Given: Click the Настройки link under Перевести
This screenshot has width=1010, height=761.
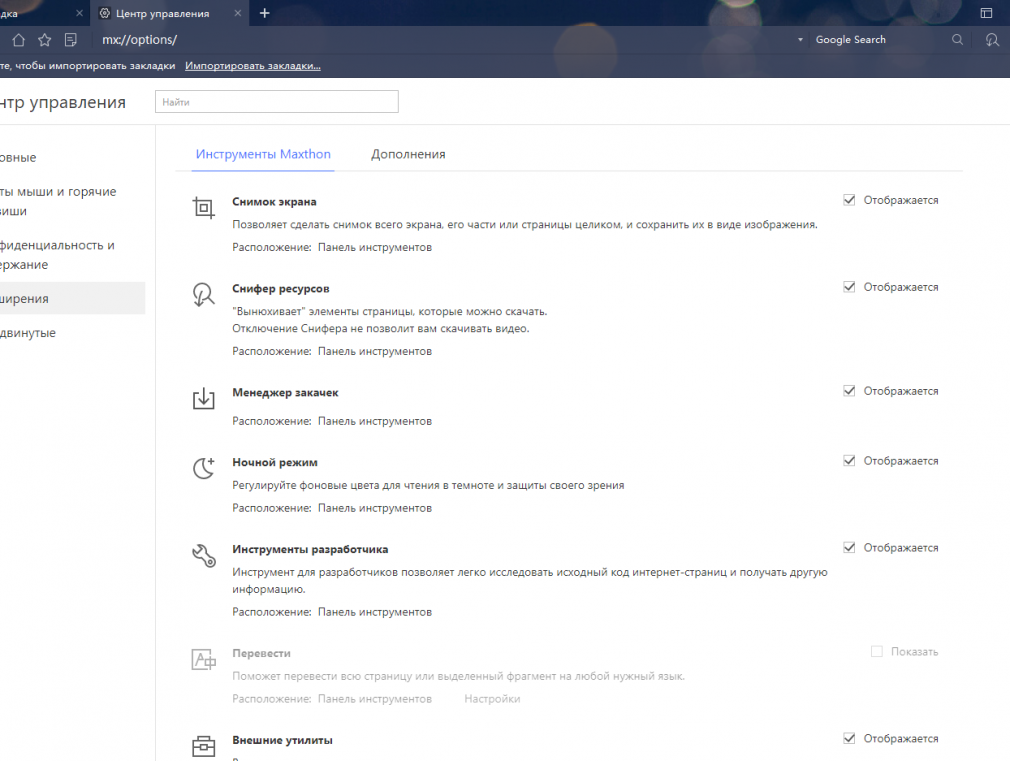Looking at the screenshot, I should [x=492, y=699].
